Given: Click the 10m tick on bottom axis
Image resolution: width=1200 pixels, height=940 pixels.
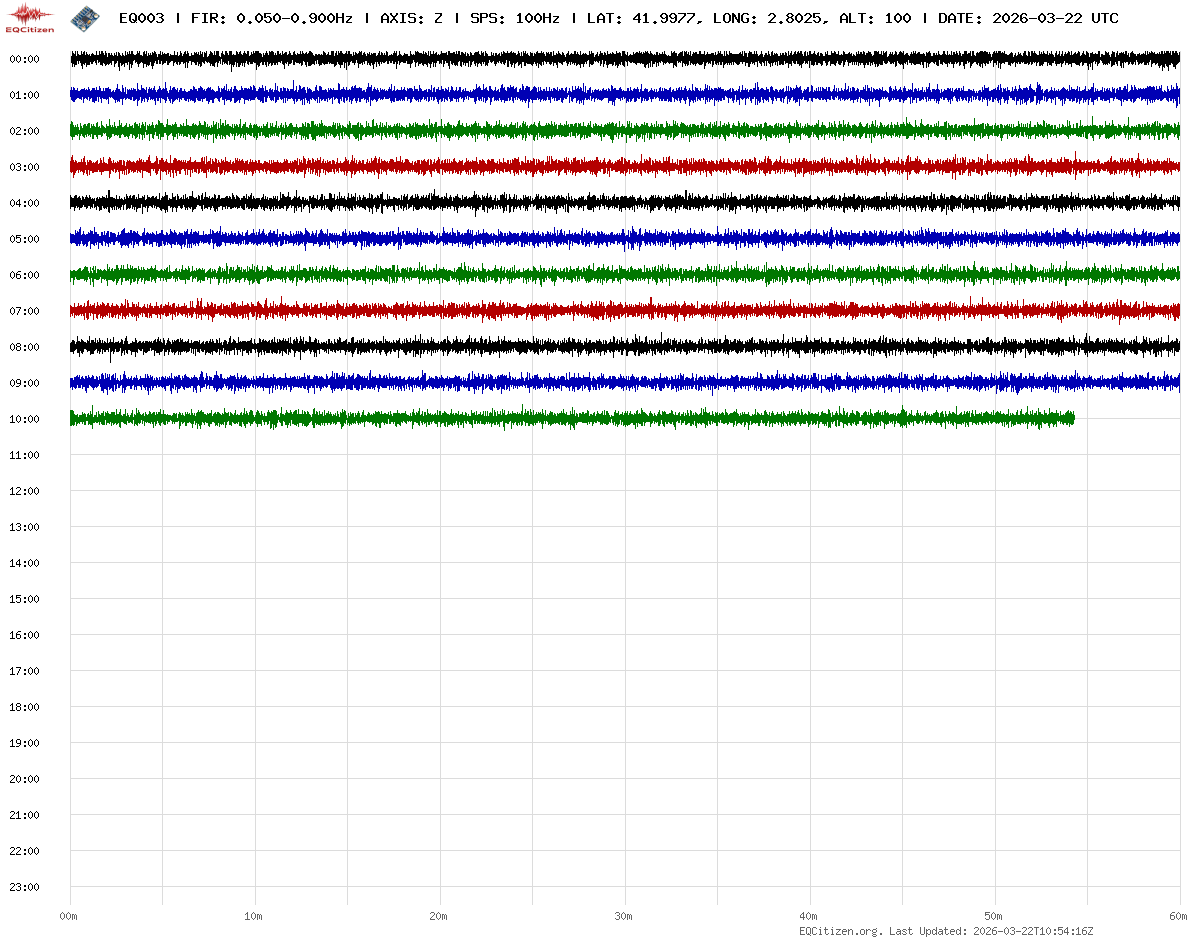Looking at the screenshot, I should 254,916.
